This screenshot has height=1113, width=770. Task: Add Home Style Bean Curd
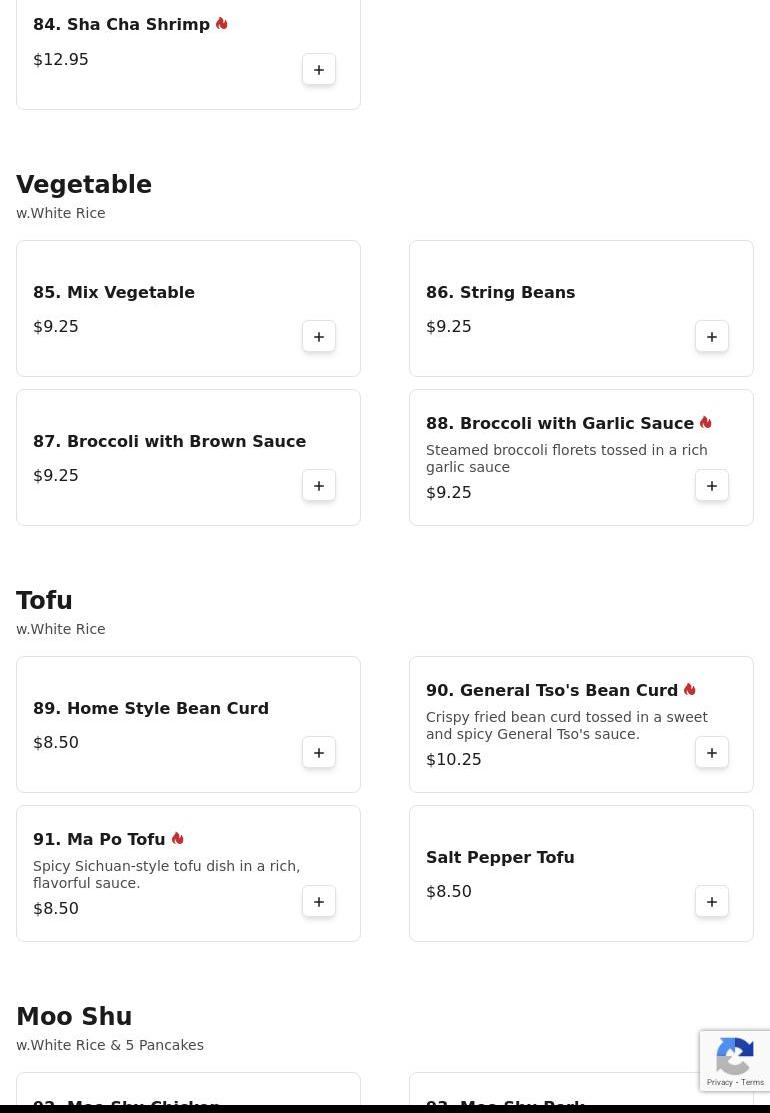pyautogui.click(x=319, y=753)
